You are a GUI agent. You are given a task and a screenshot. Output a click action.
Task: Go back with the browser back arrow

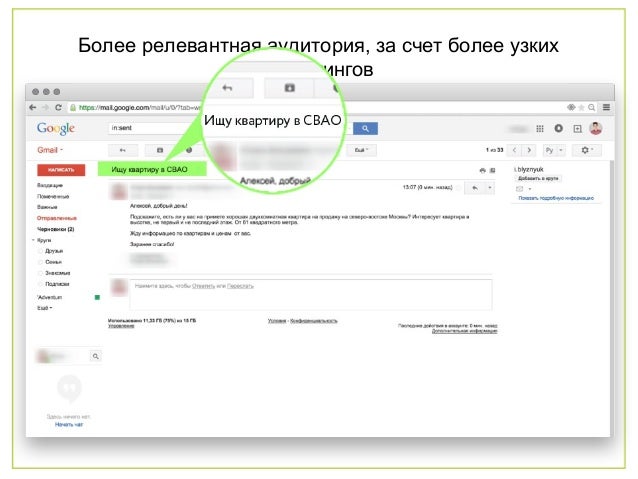click(x=33, y=107)
